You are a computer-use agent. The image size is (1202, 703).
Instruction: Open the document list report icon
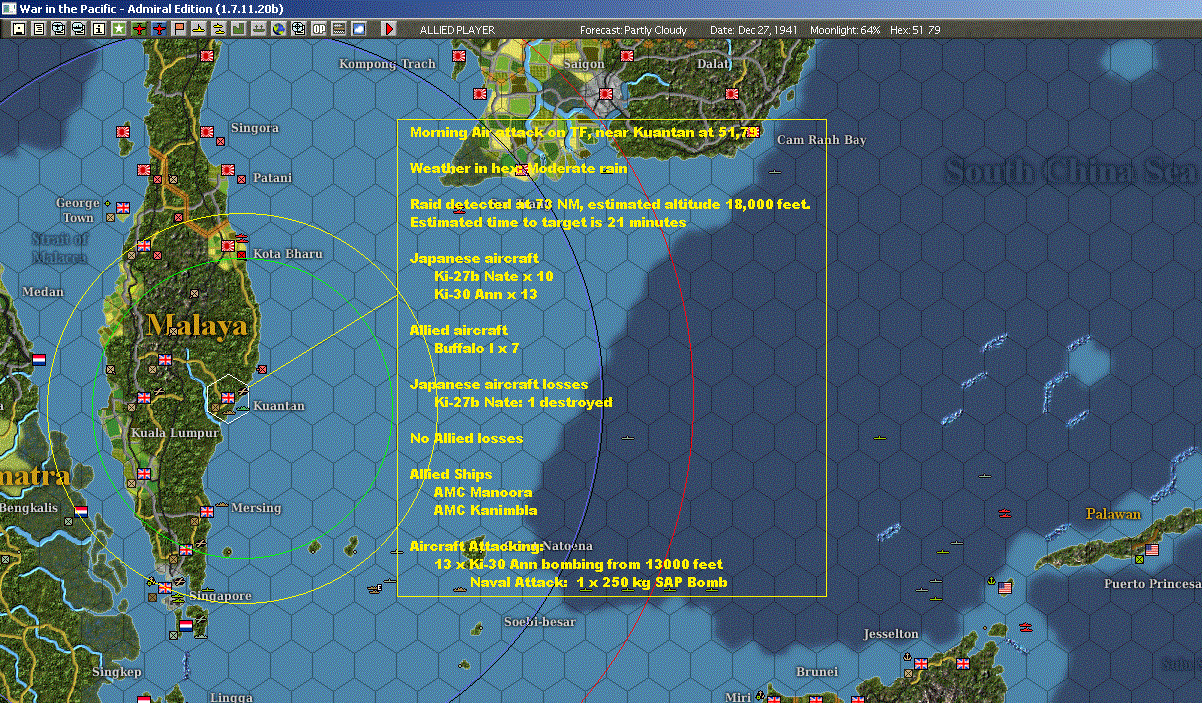pyautogui.click(x=39, y=29)
